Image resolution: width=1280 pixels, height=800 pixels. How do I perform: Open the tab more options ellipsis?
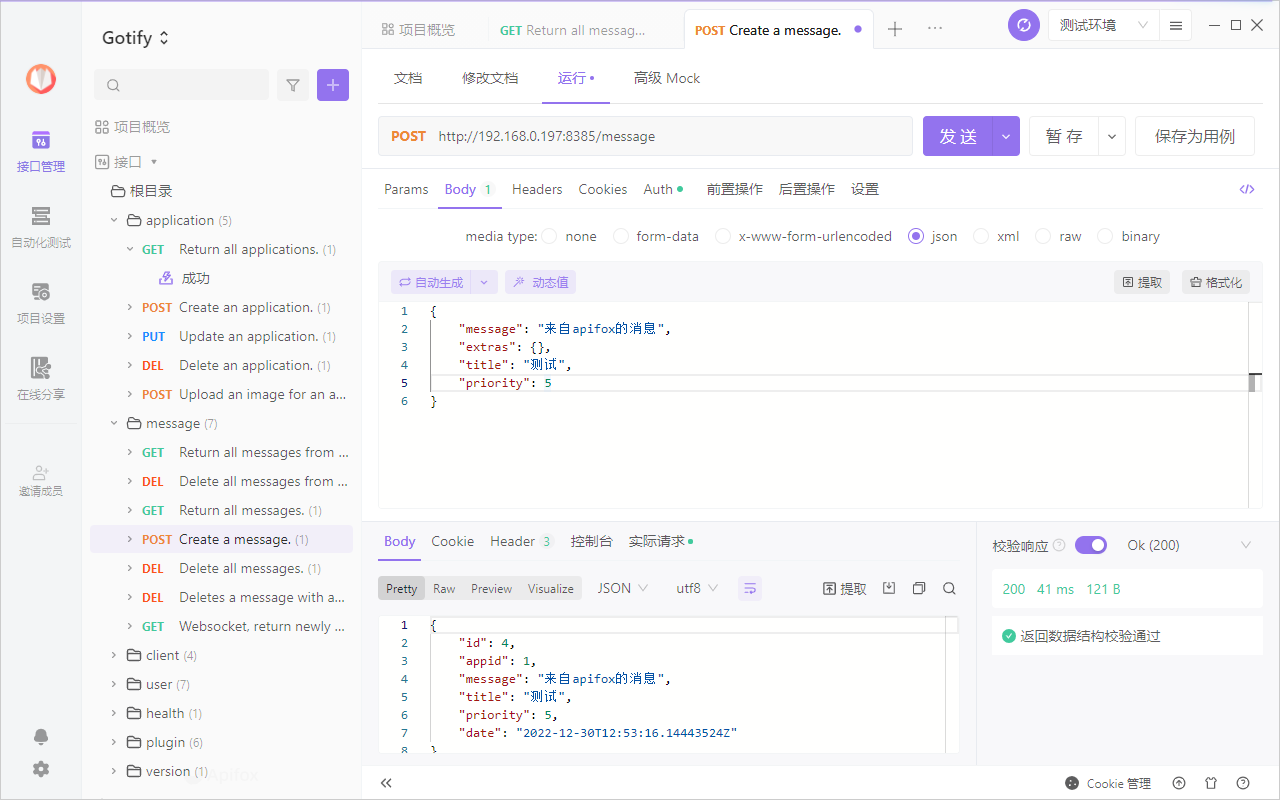tap(935, 29)
